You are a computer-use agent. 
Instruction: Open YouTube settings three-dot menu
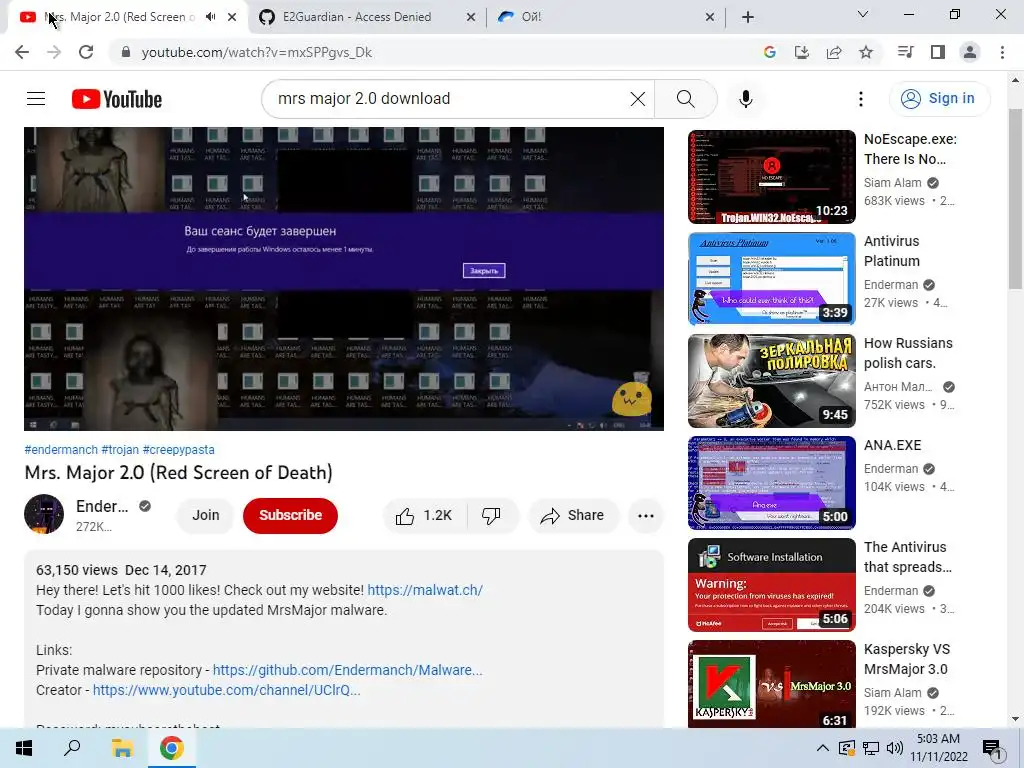click(861, 99)
